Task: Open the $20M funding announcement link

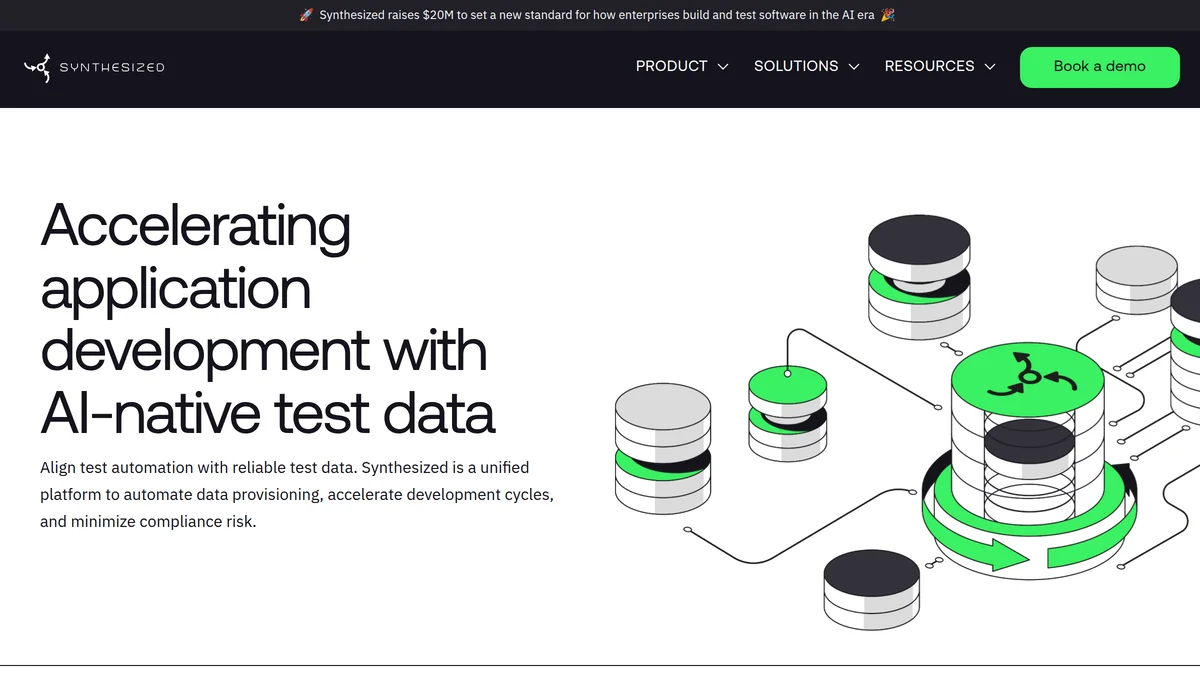Action: [600, 14]
